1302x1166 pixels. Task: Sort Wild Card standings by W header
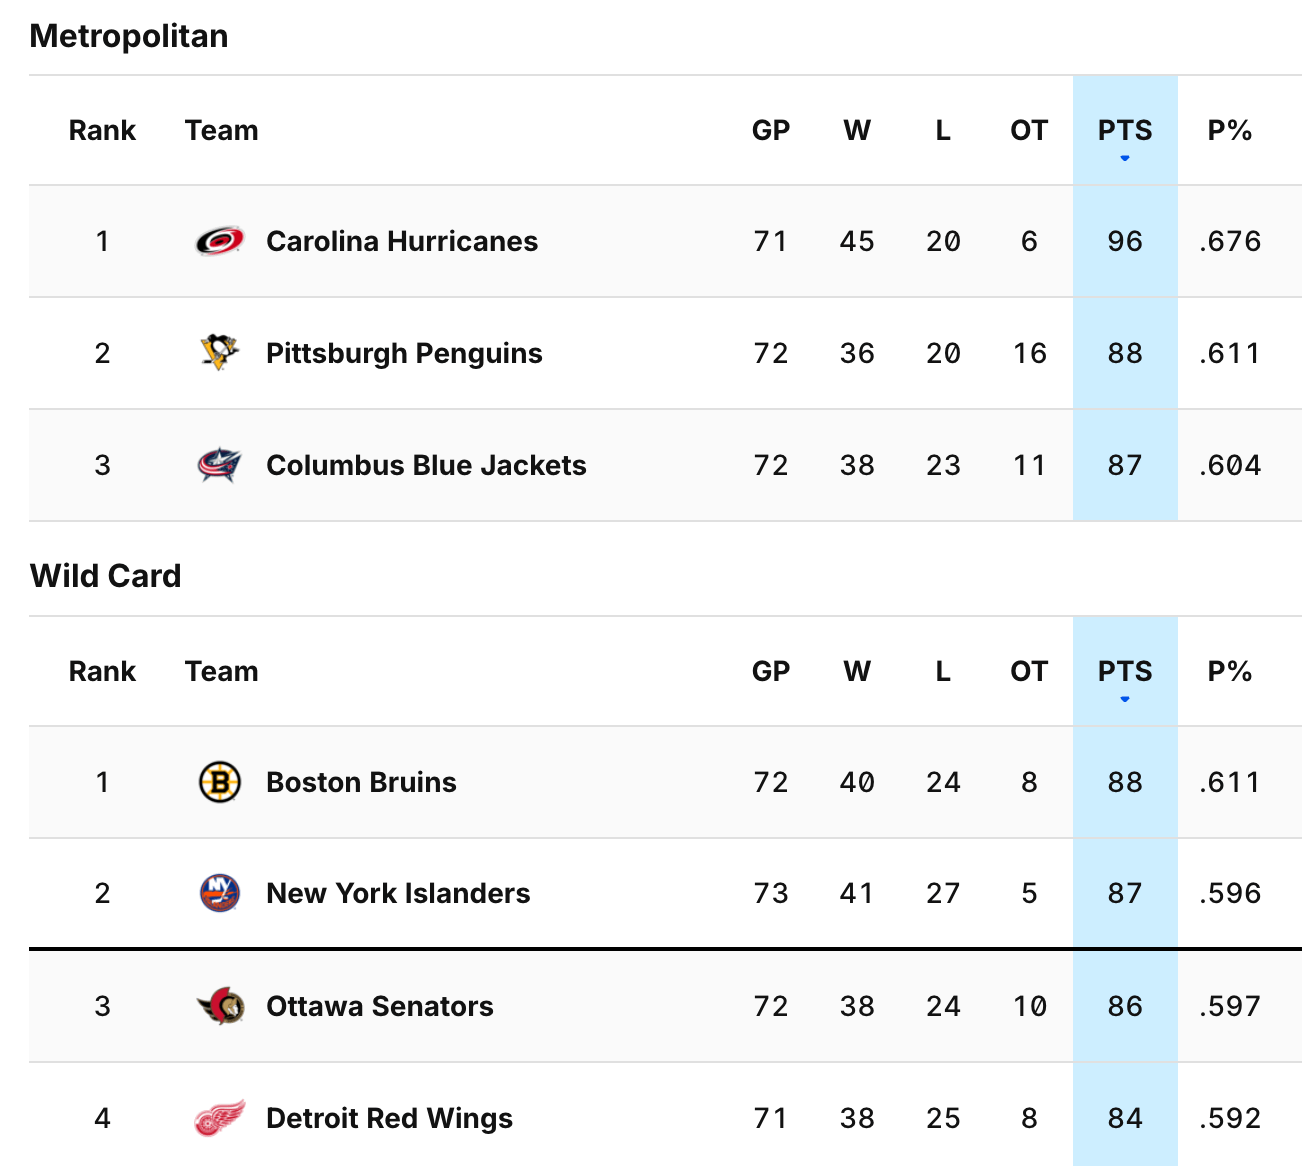(x=857, y=672)
